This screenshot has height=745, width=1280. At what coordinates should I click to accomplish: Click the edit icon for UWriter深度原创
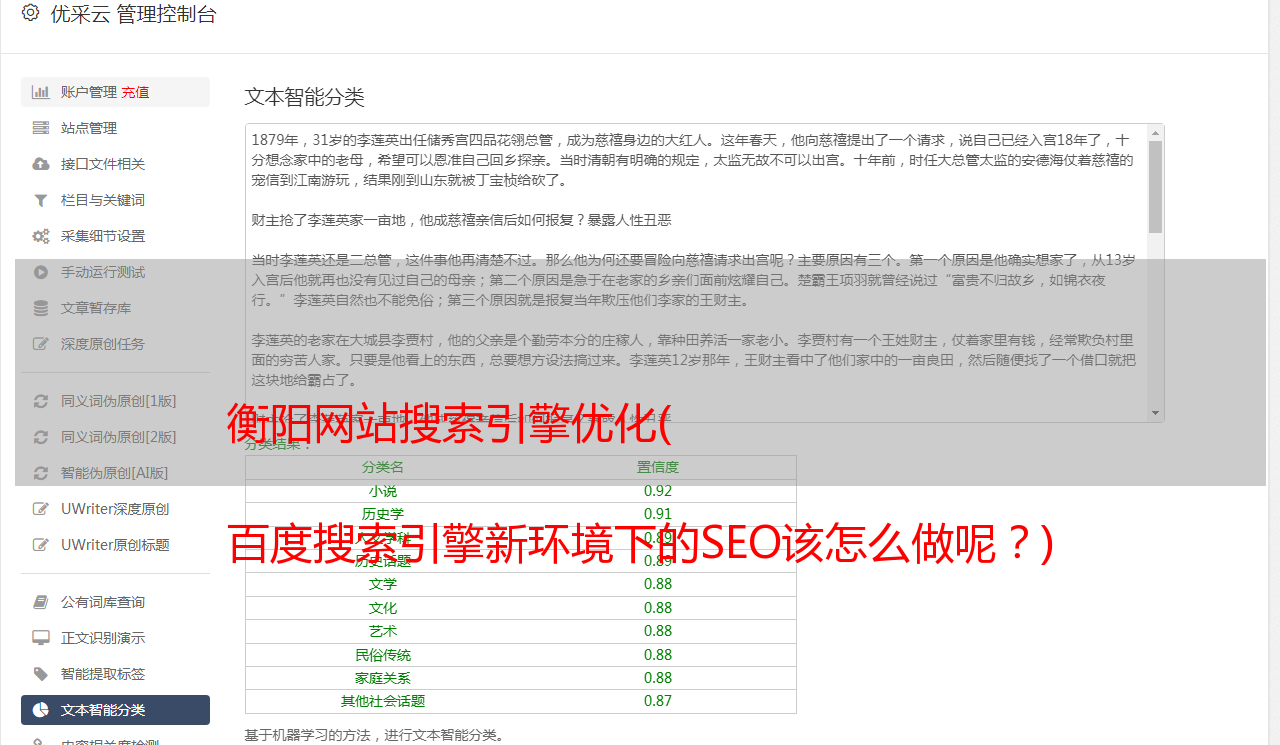(x=41, y=509)
